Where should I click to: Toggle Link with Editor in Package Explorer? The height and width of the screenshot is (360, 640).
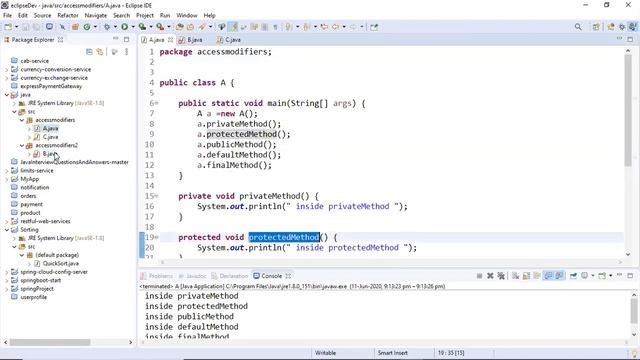pyautogui.click(x=100, y=52)
